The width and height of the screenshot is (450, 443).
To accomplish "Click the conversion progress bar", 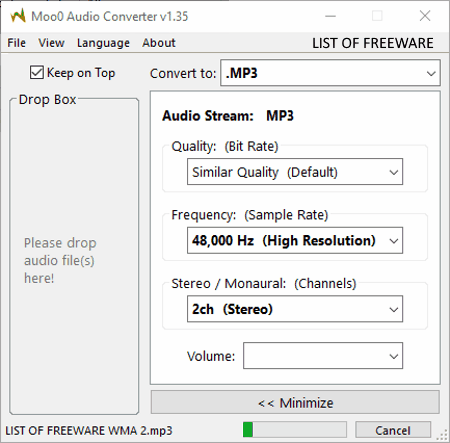I will point(295,429).
